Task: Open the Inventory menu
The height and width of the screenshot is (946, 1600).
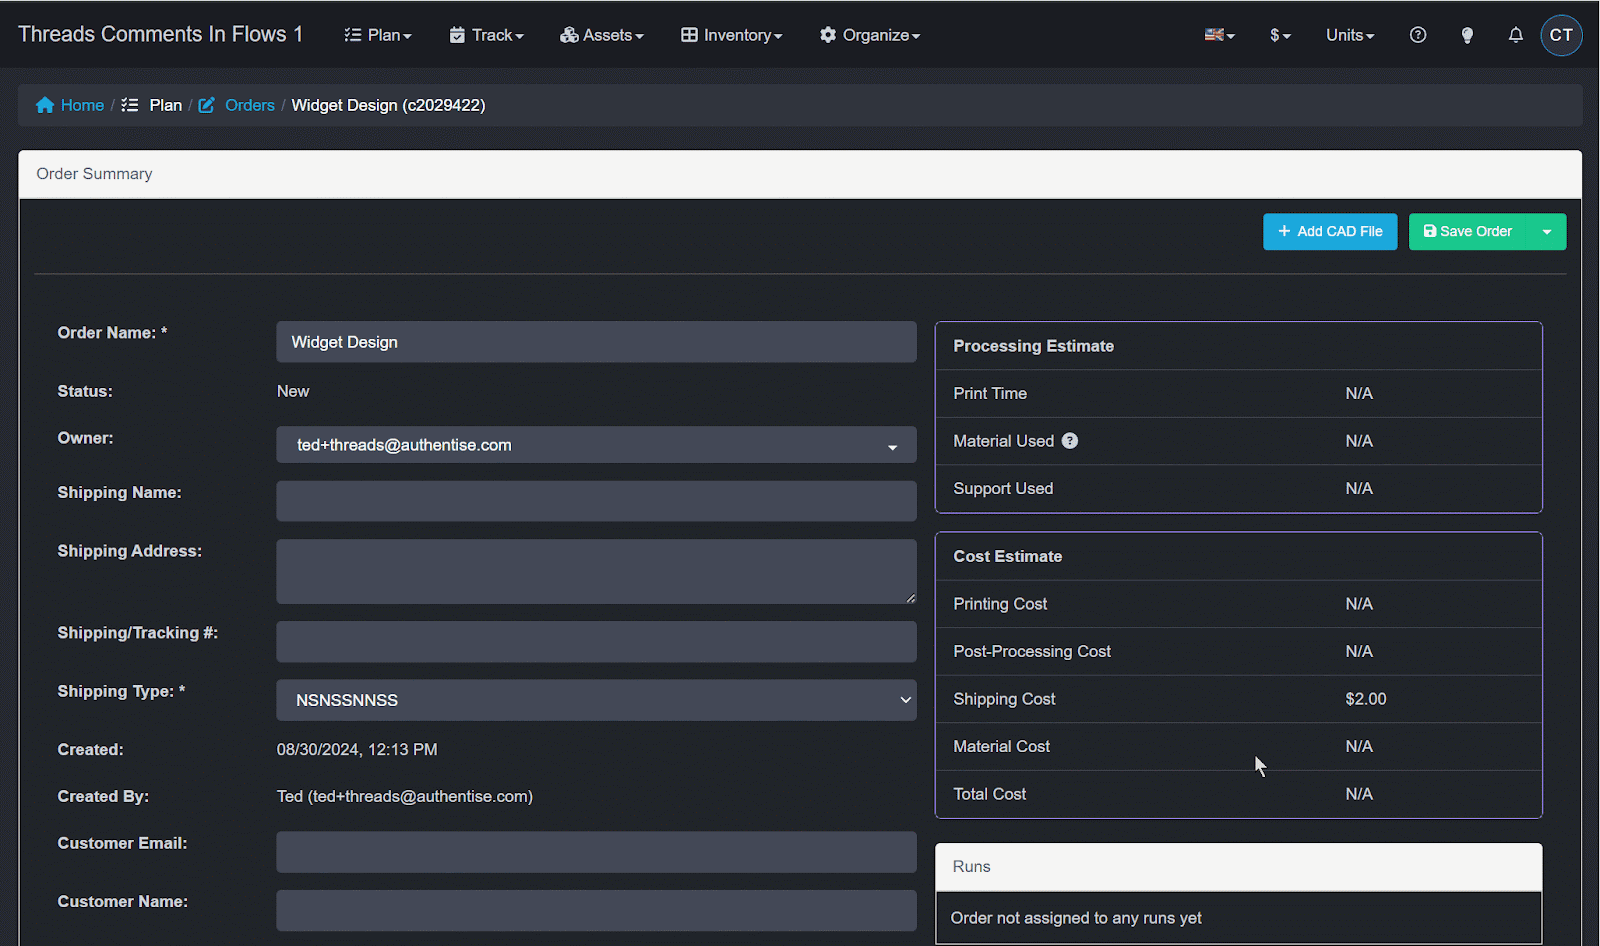Action: coord(732,35)
